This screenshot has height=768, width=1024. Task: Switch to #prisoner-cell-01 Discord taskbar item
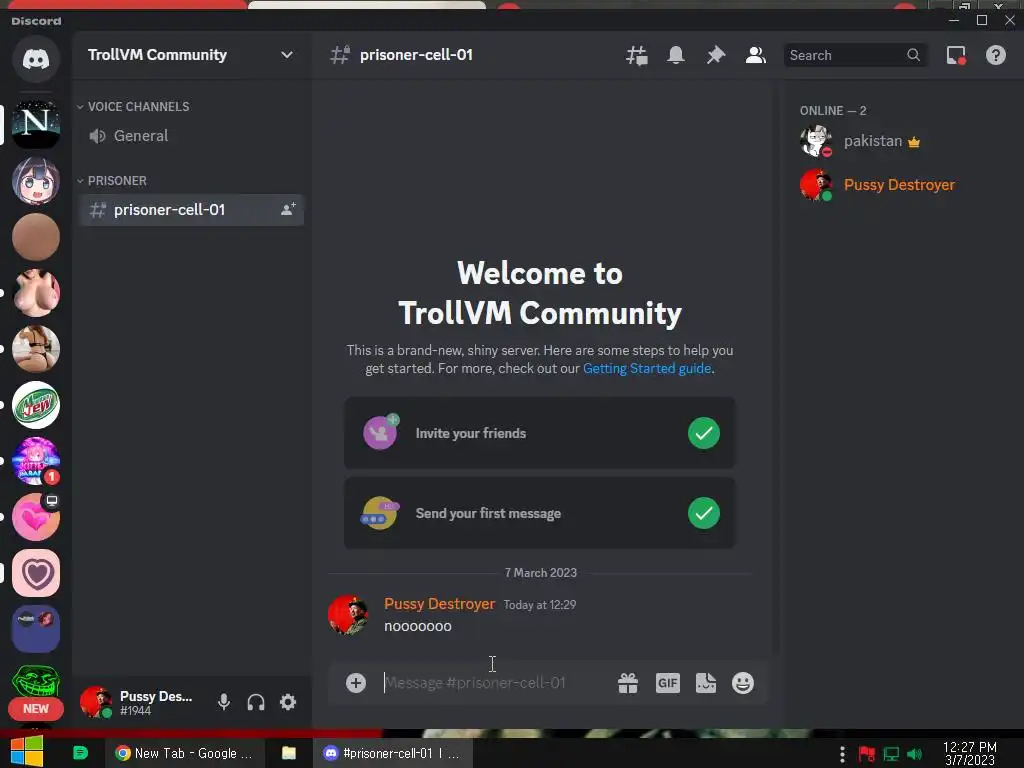click(x=392, y=753)
